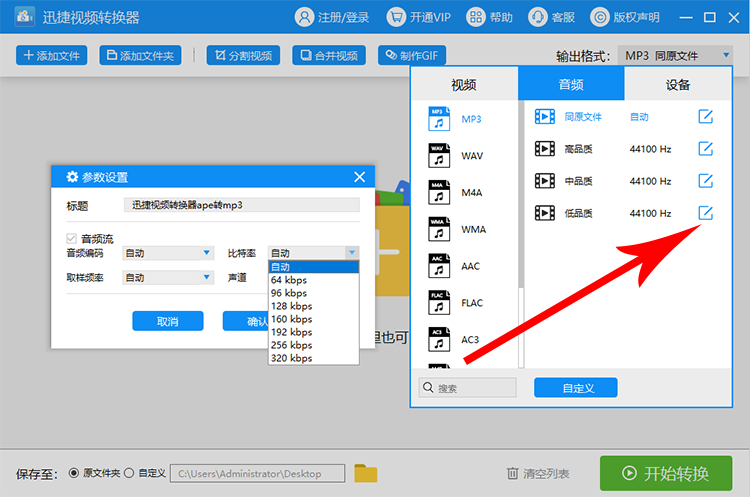This screenshot has height=497, width=750.
Task: Click the search magnifier icon
Action: 428,387
